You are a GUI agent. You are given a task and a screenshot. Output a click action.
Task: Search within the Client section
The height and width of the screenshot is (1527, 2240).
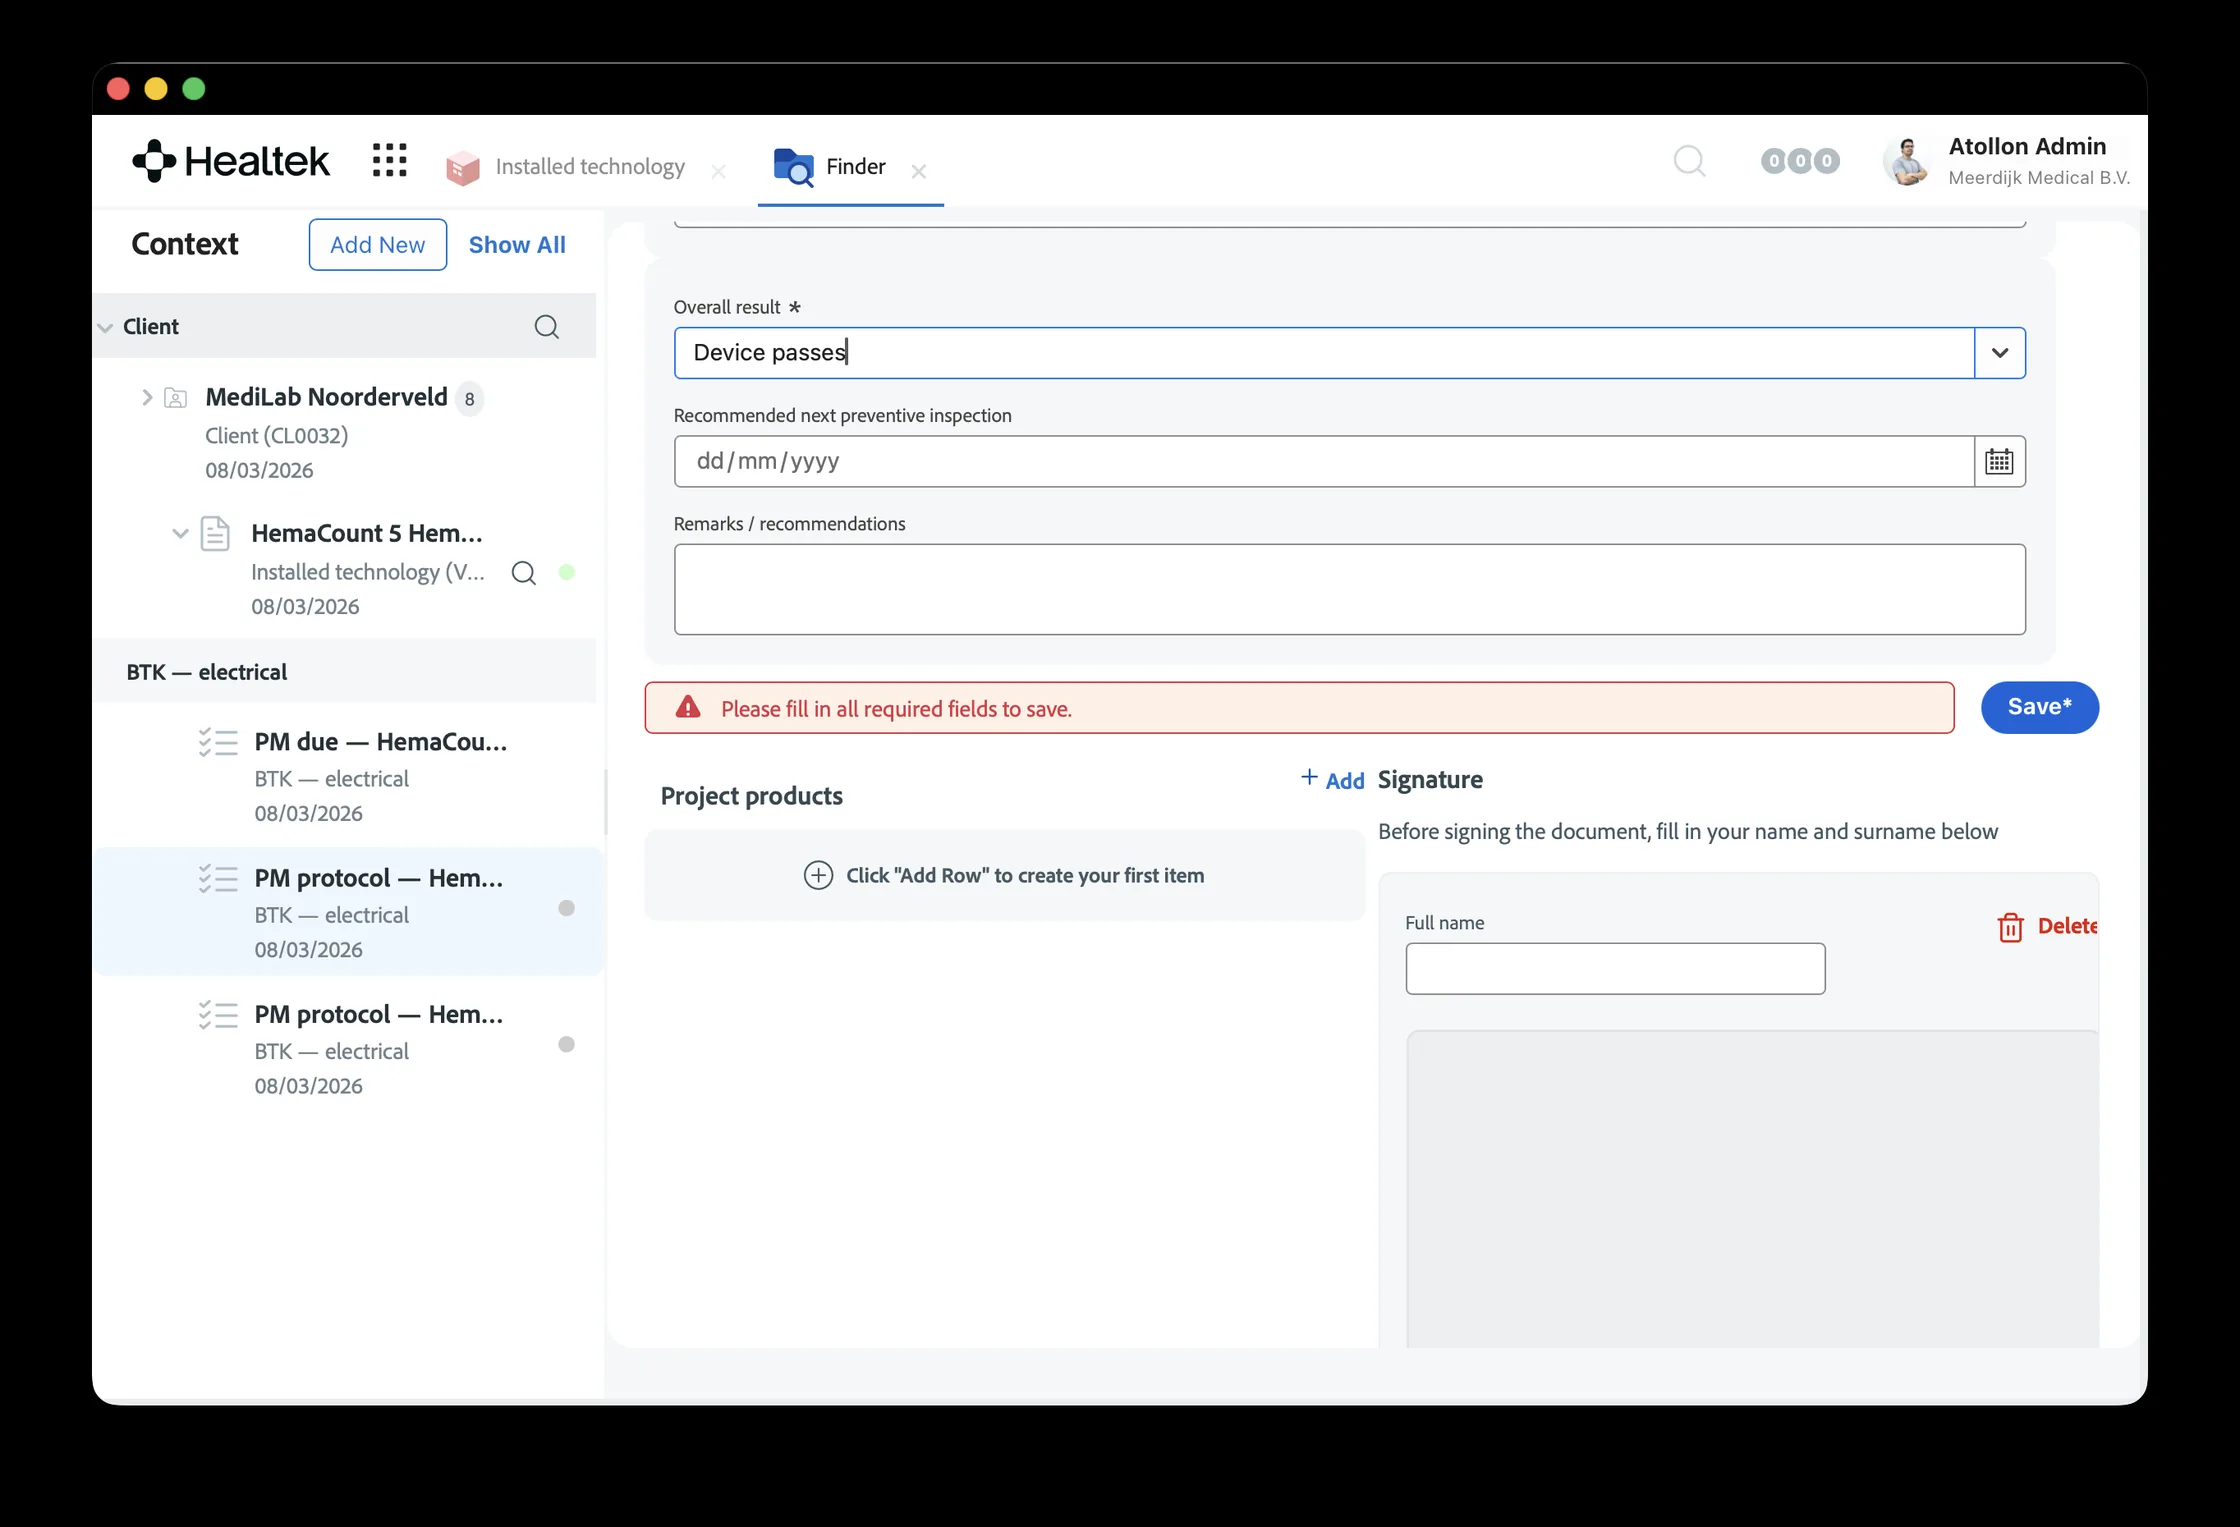[547, 327]
